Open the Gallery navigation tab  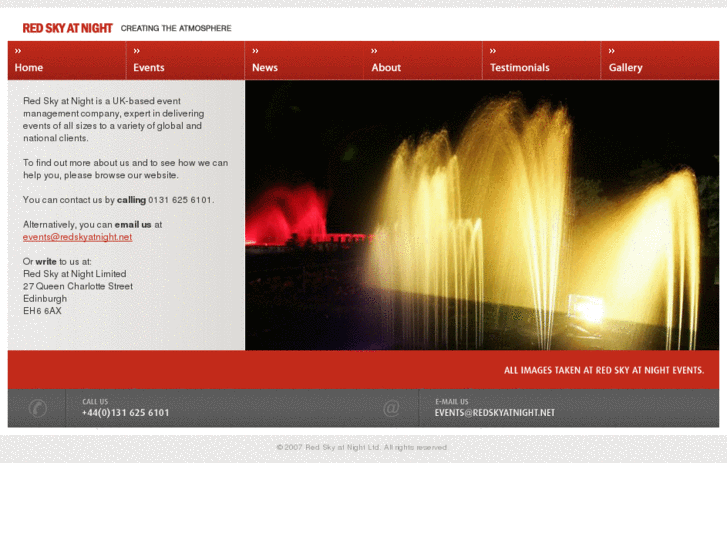pyautogui.click(x=660, y=60)
